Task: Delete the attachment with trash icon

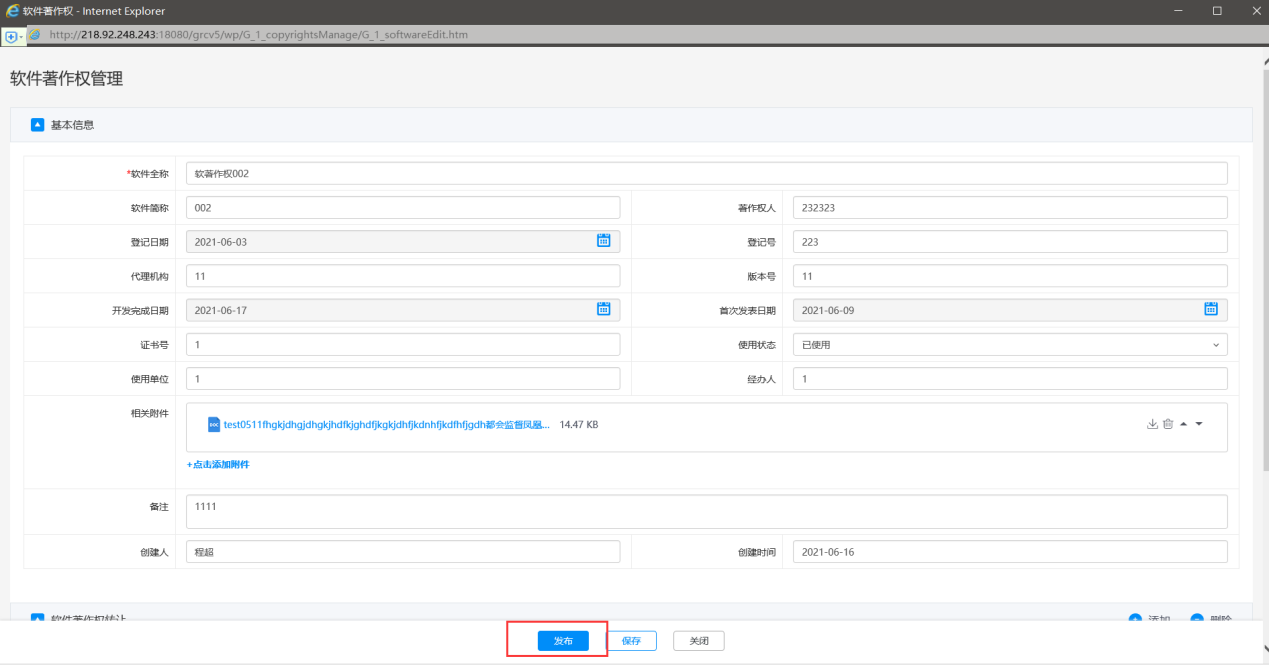Action: [x=1168, y=424]
